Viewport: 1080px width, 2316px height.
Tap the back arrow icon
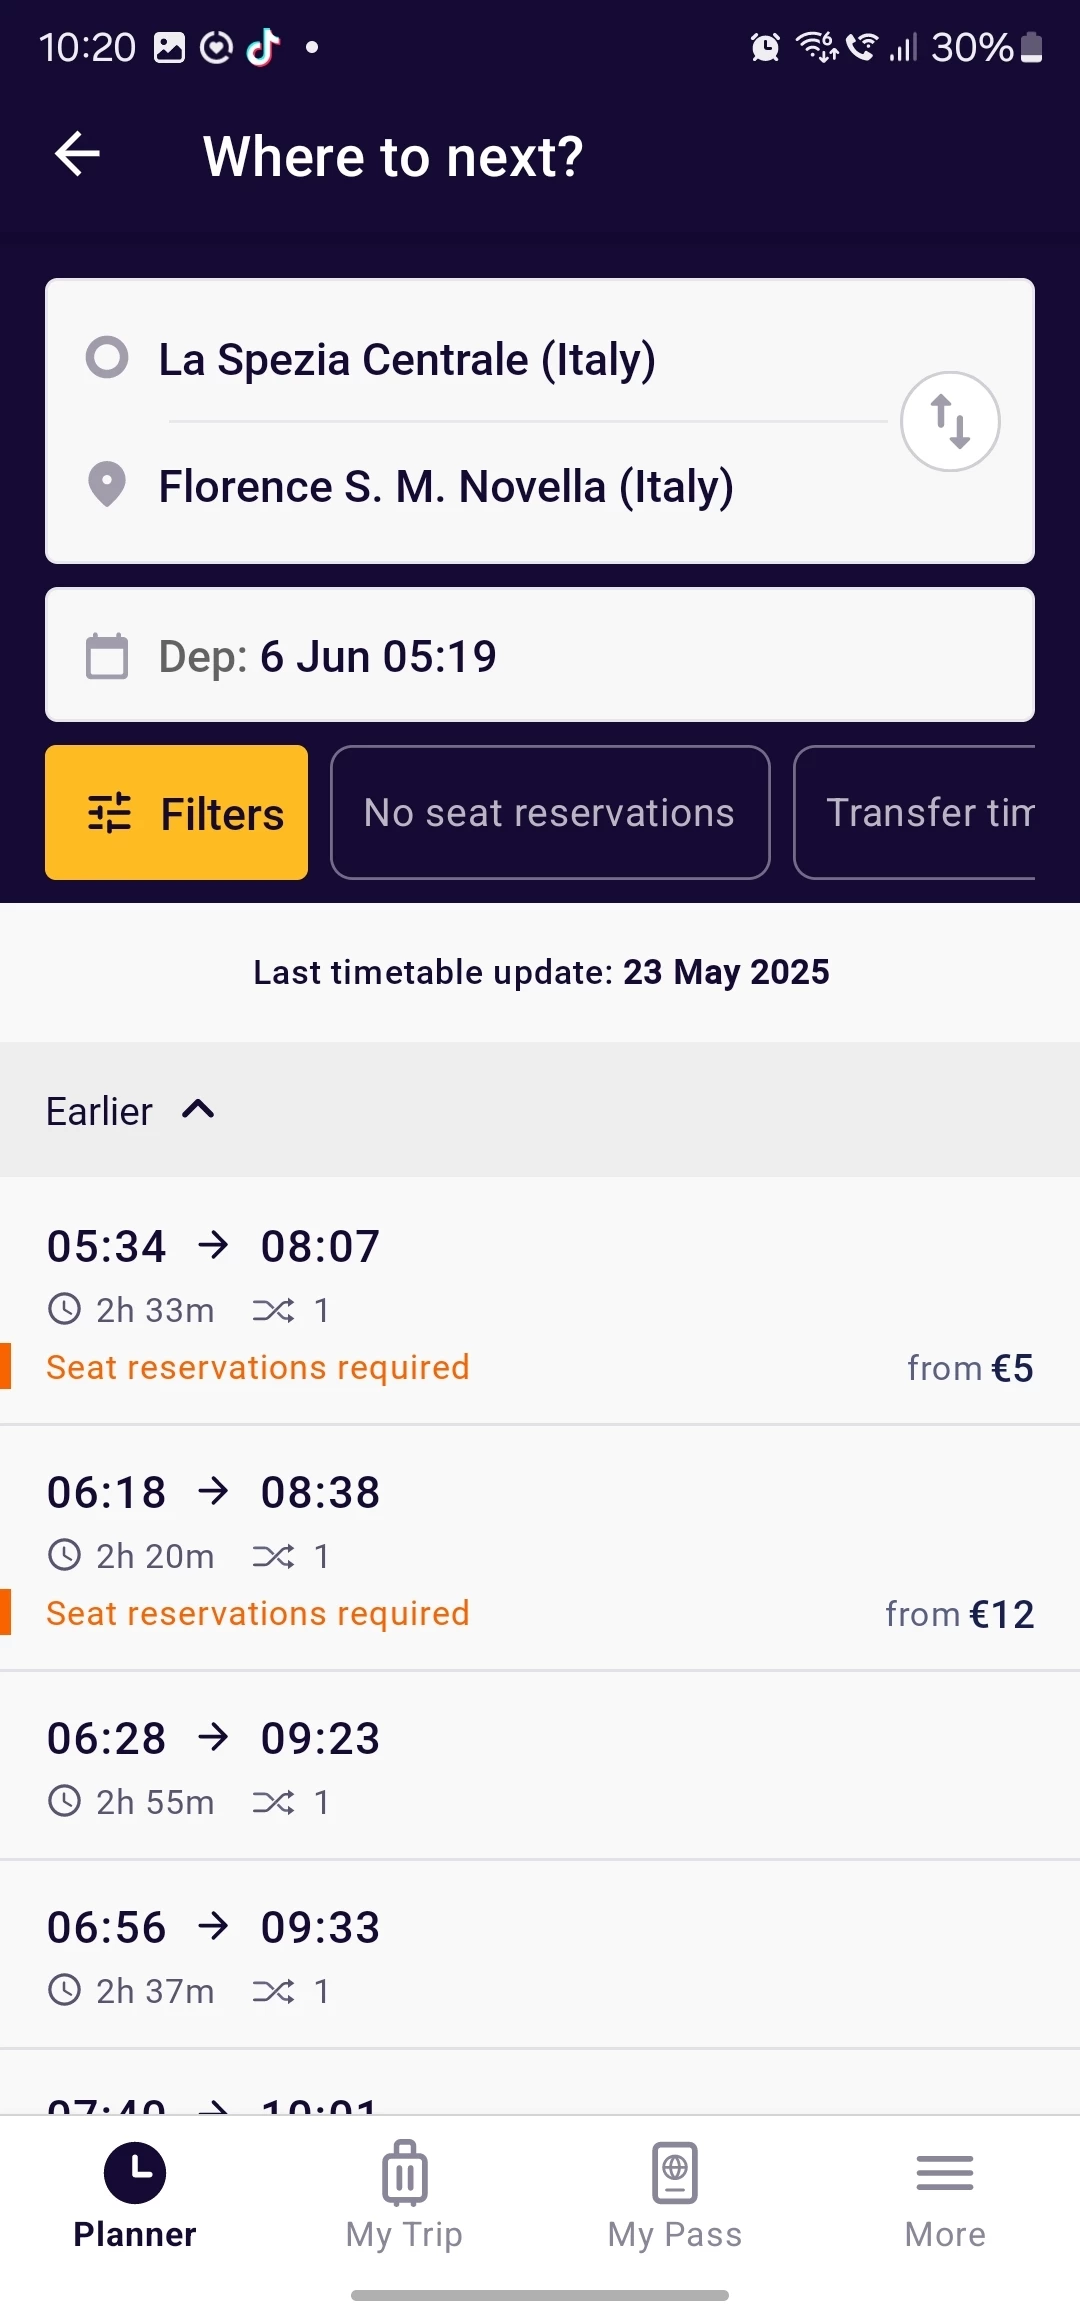[77, 155]
